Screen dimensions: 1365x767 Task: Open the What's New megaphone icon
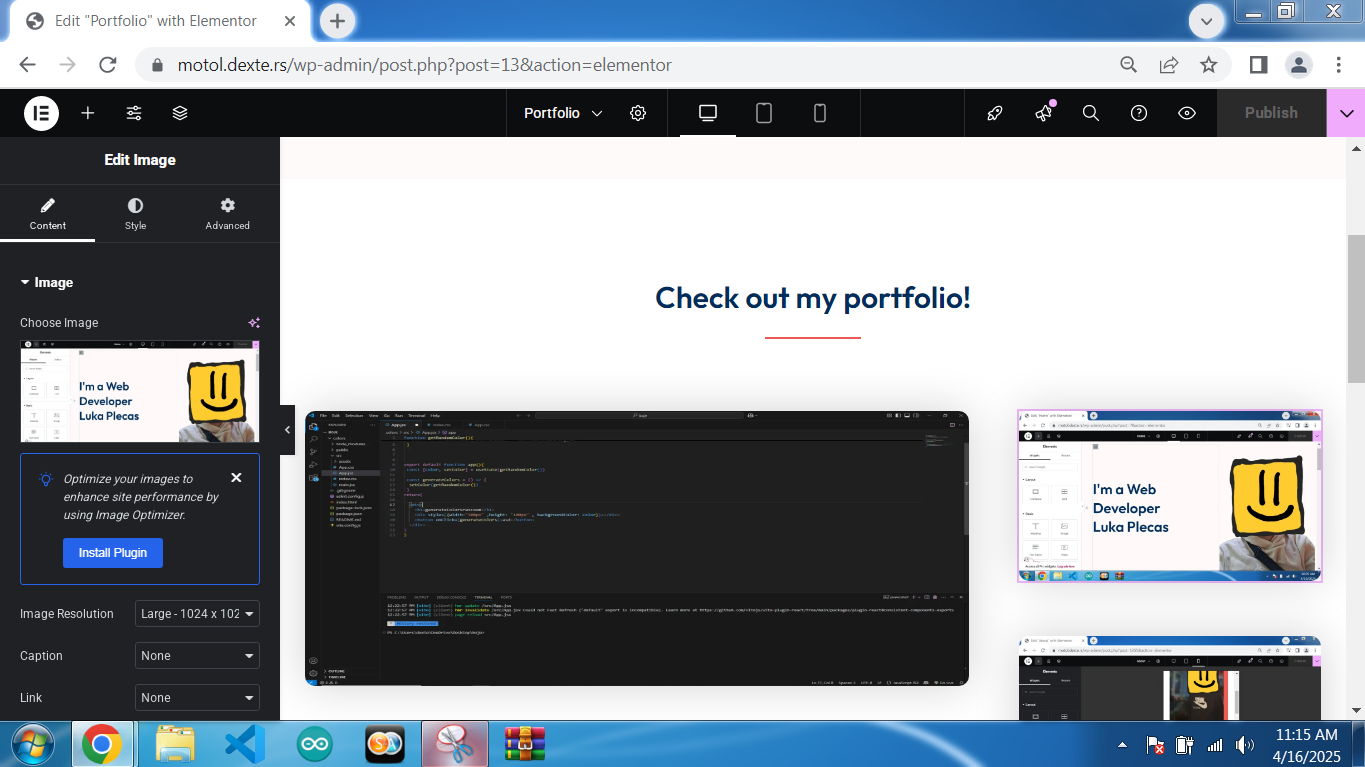click(1043, 113)
